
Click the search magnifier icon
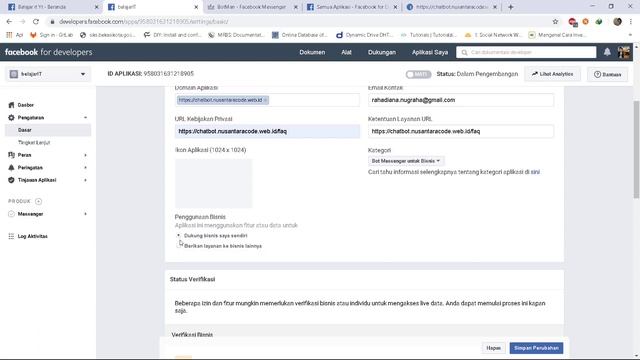pos(464,52)
